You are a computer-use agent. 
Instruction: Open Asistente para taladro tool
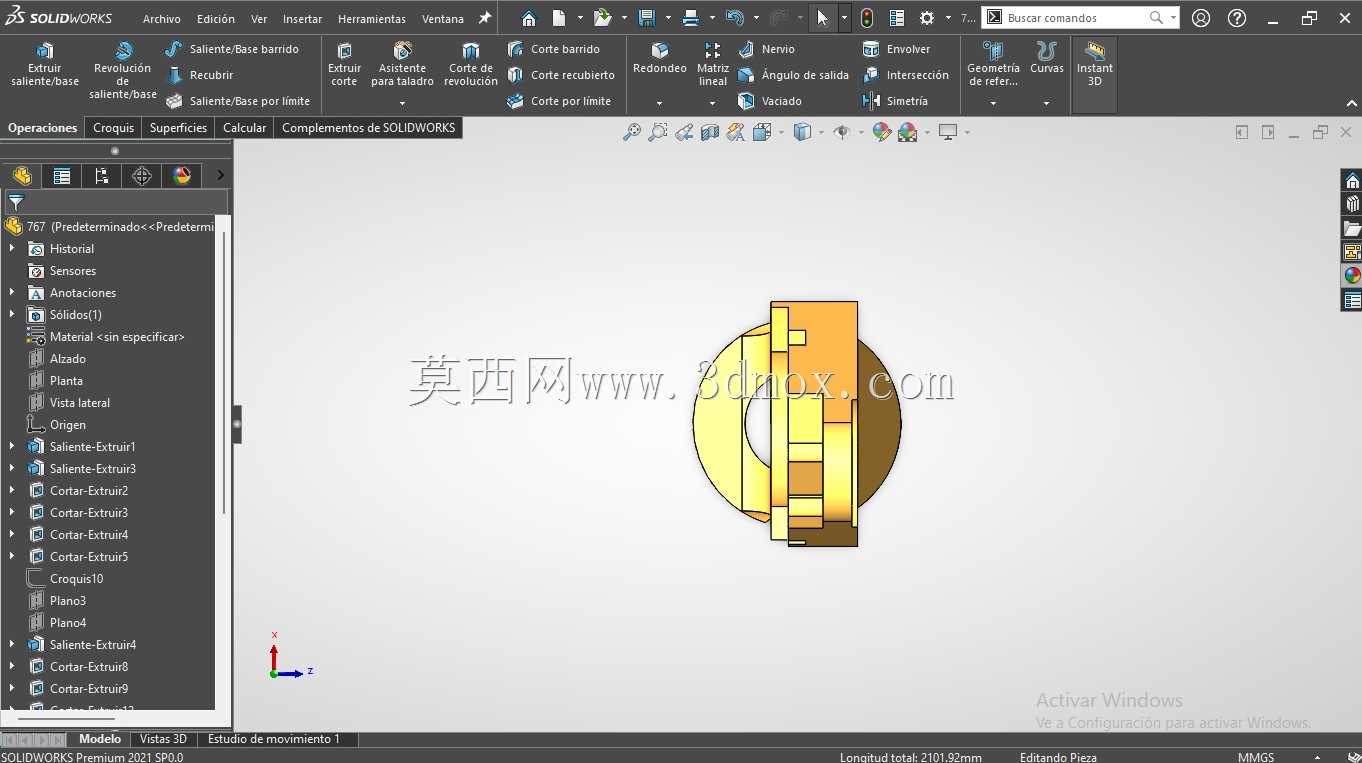tap(402, 65)
